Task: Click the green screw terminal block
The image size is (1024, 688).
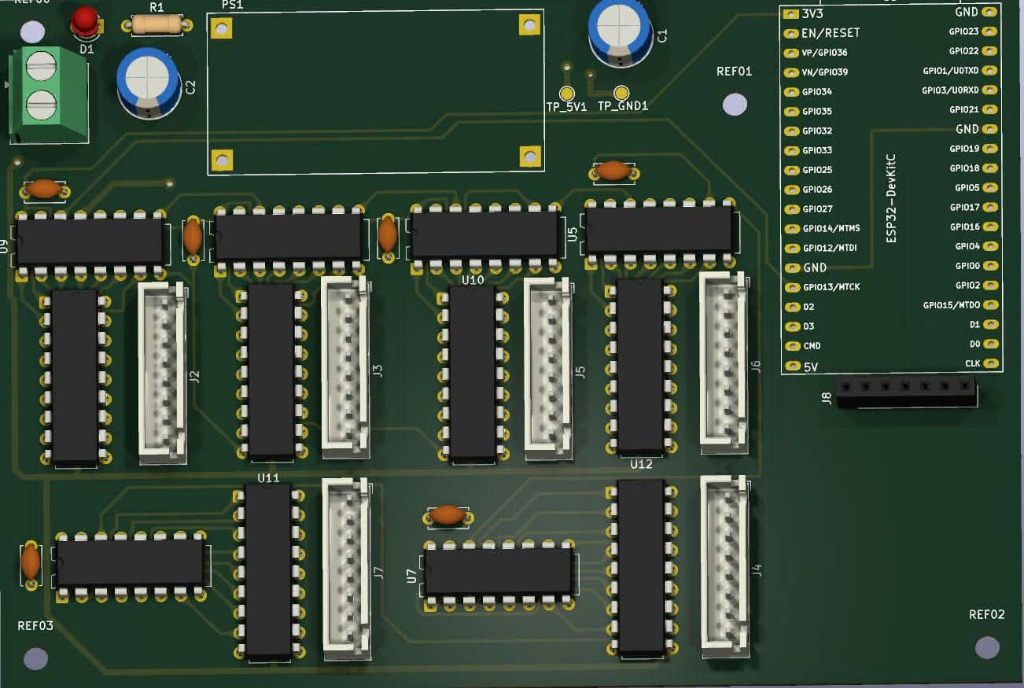Action: tap(48, 95)
